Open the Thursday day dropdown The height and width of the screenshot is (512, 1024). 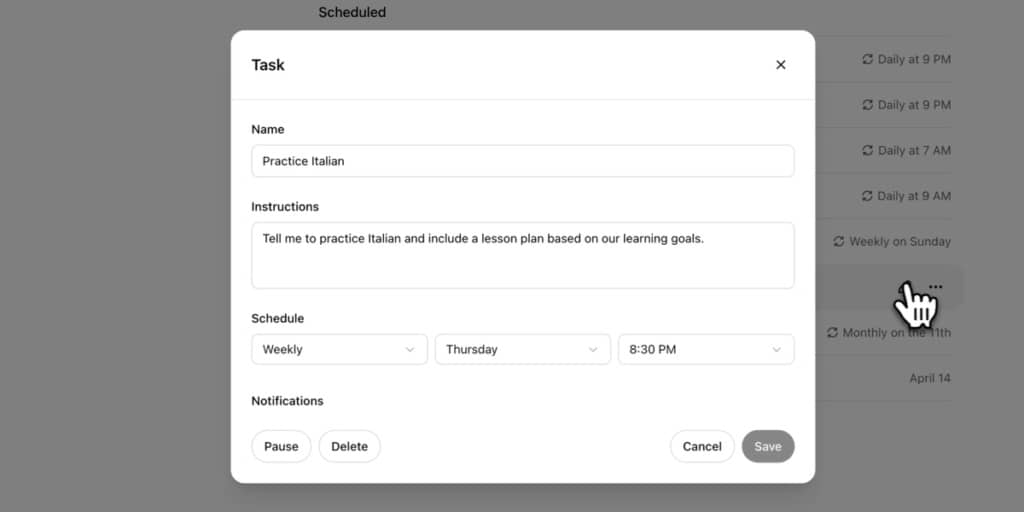(522, 349)
